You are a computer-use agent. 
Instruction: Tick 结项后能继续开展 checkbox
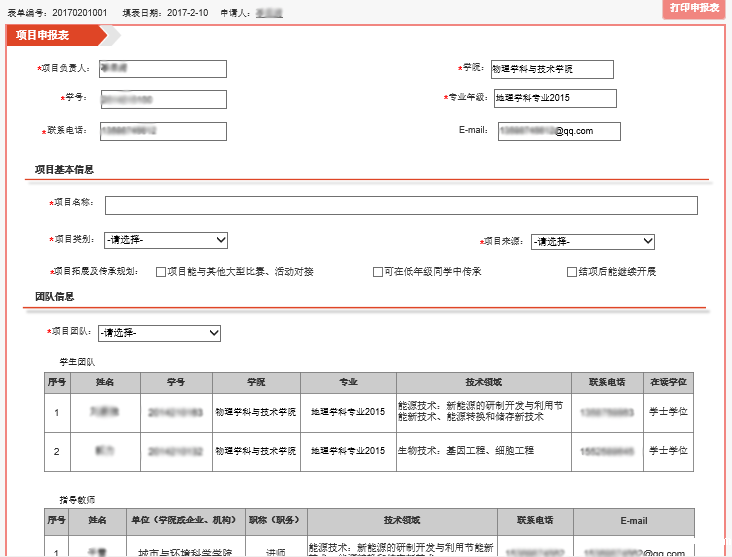[572, 272]
